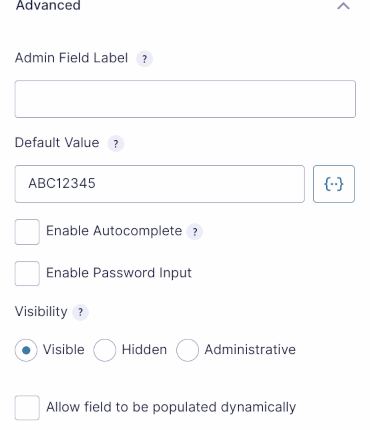Image resolution: width=370 pixels, height=430 pixels.
Task: Choose the Hidden visibility option
Action: (x=105, y=350)
